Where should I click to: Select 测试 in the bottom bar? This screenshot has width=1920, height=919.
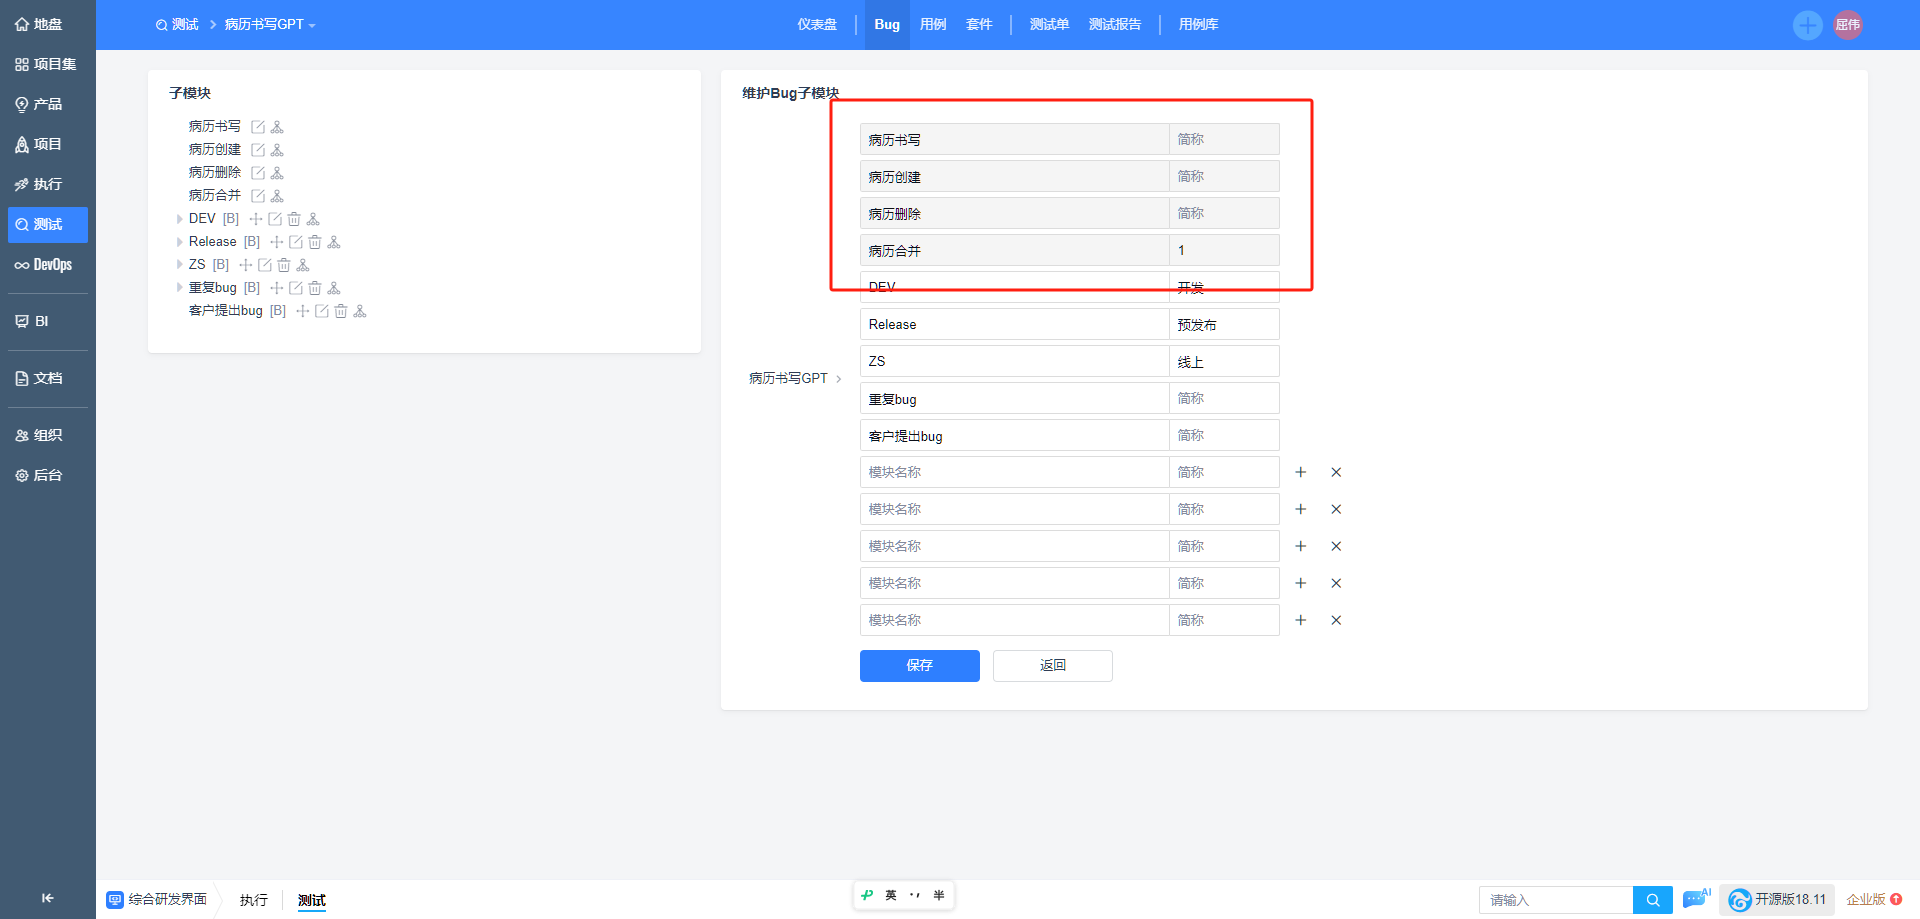[x=312, y=900]
